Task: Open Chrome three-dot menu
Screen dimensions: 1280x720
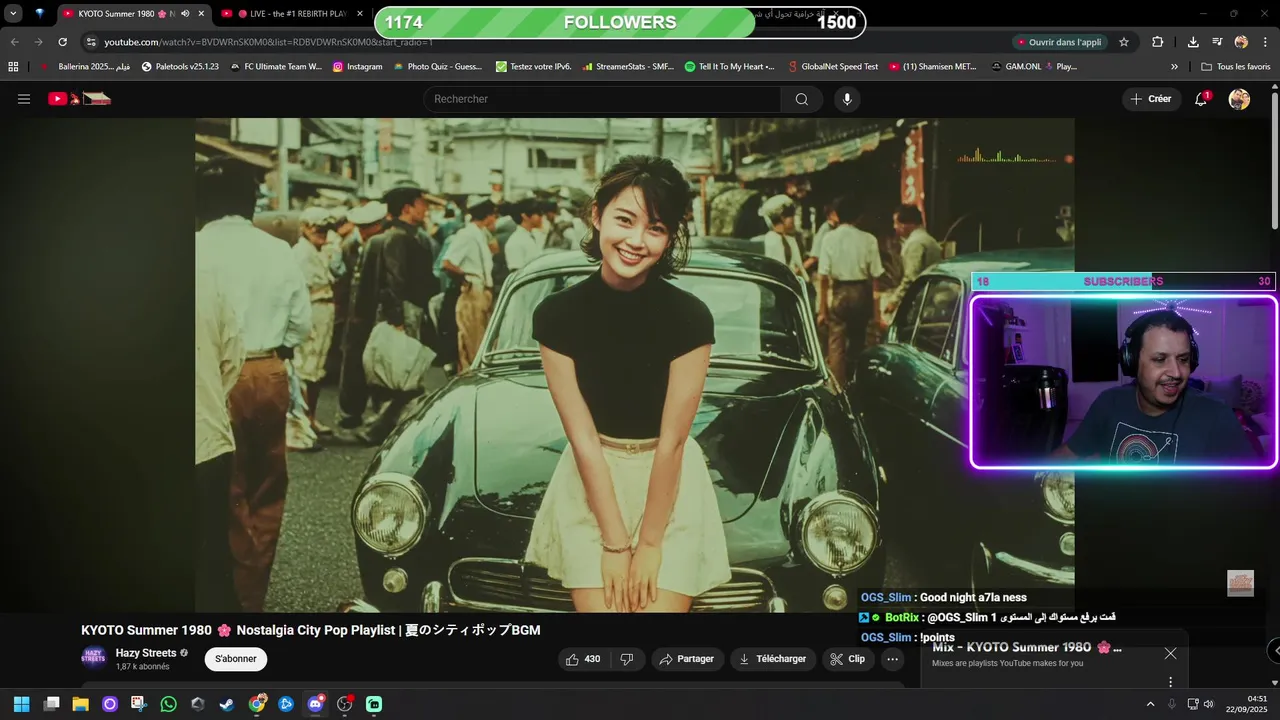Action: coord(1266,42)
